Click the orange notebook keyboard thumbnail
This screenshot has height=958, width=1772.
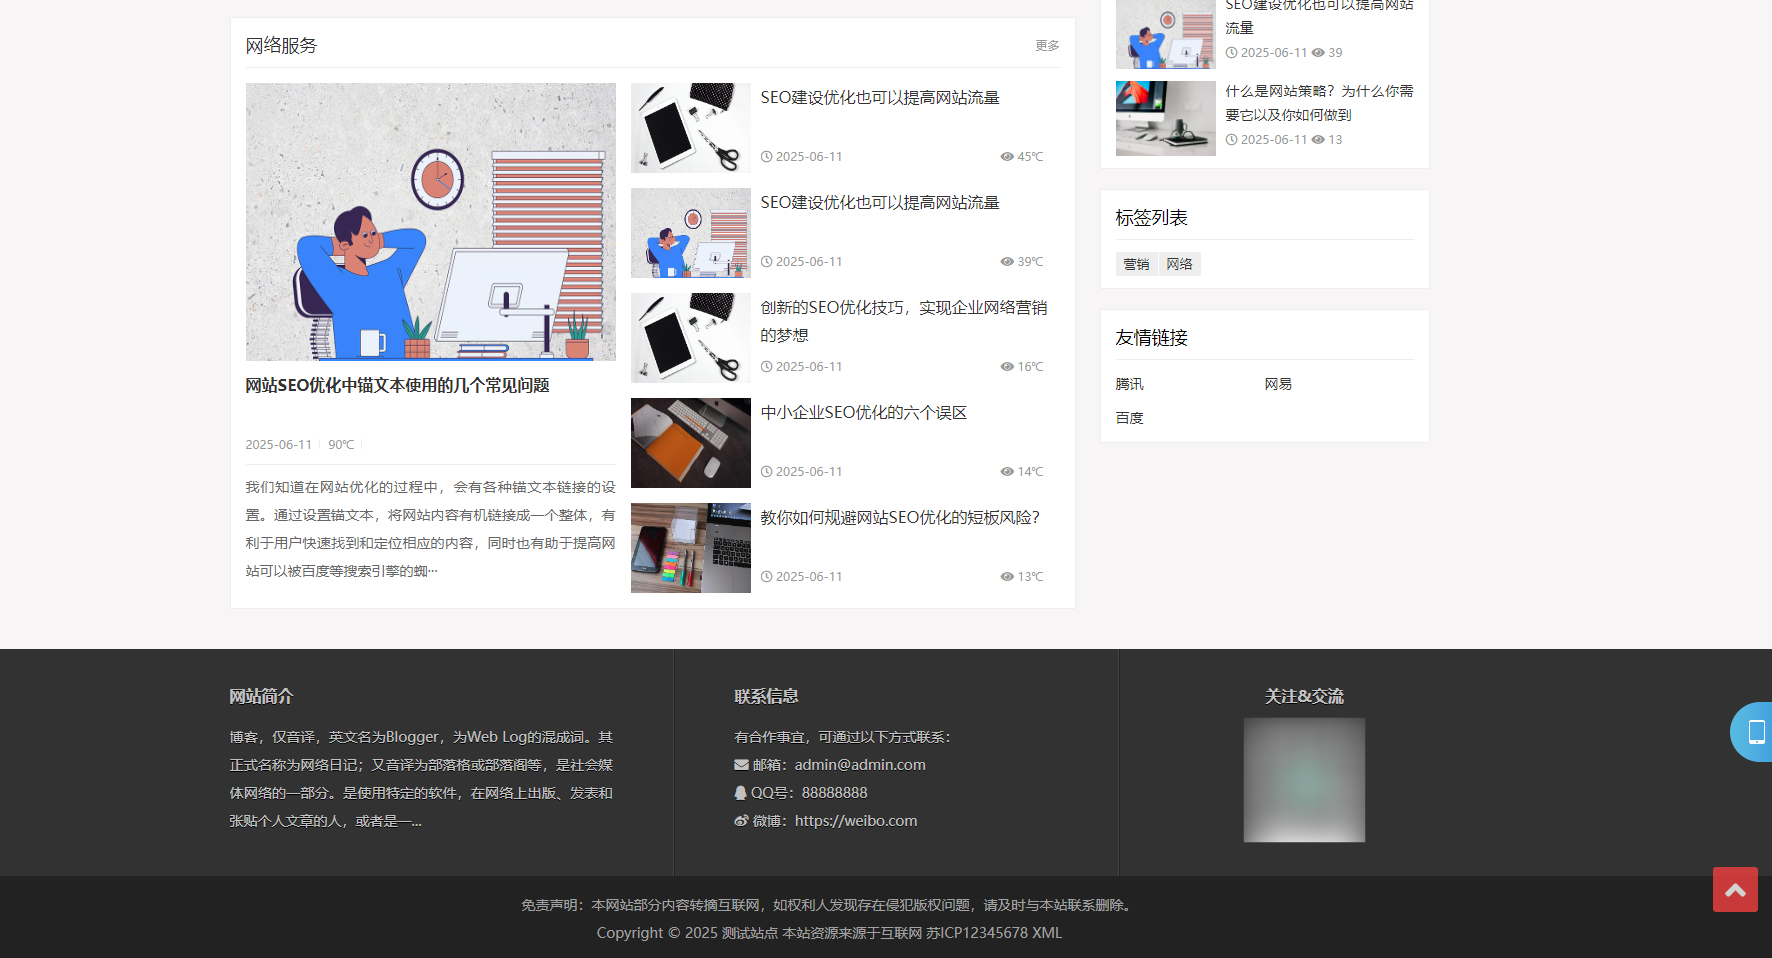coord(690,443)
